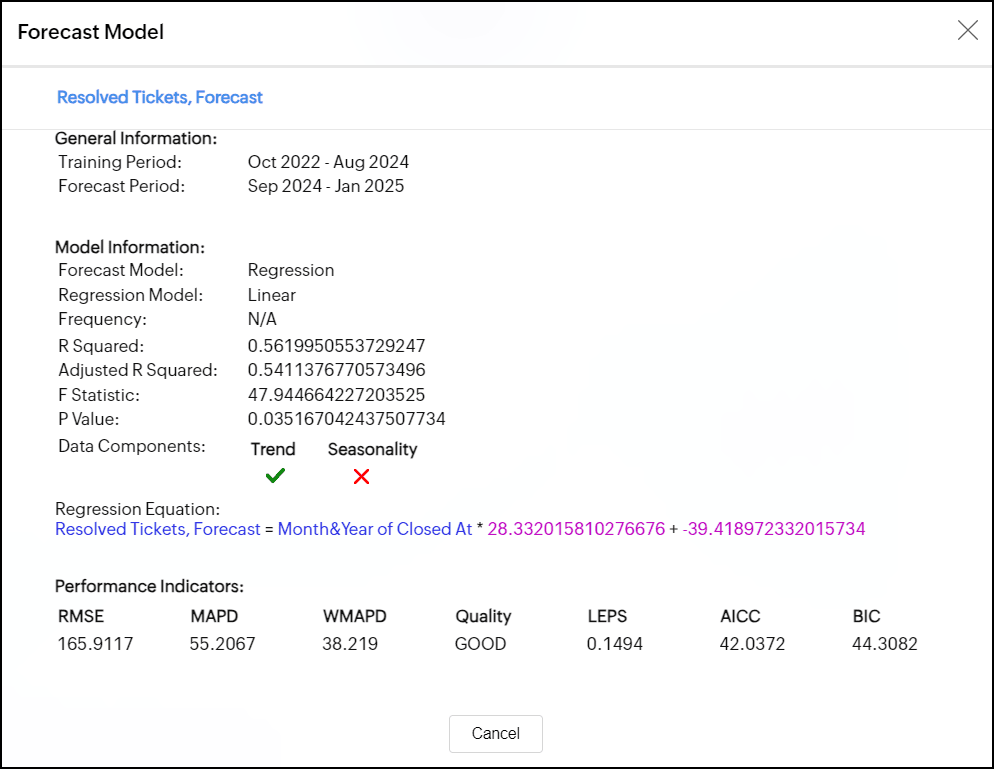Screen dimensions: 994x769
Task: Click Month&Year of Closed At term
Action: 374,529
